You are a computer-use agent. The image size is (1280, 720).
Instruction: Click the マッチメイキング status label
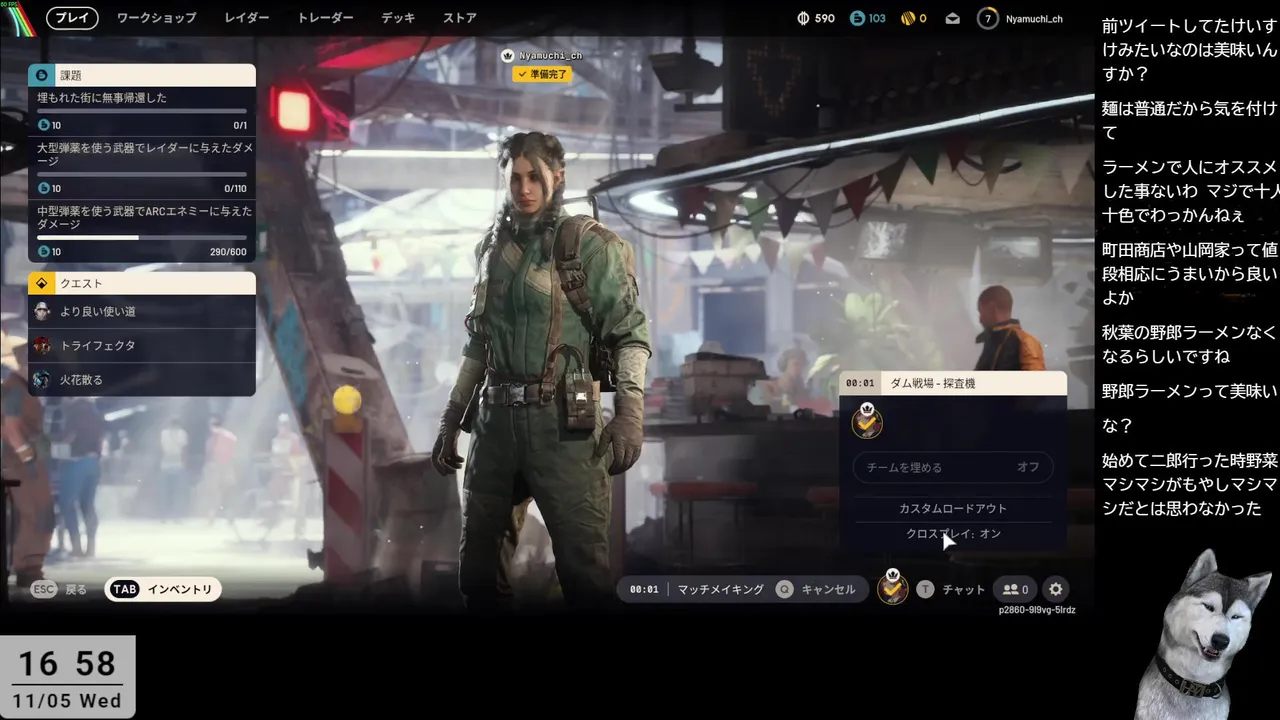click(x=720, y=589)
